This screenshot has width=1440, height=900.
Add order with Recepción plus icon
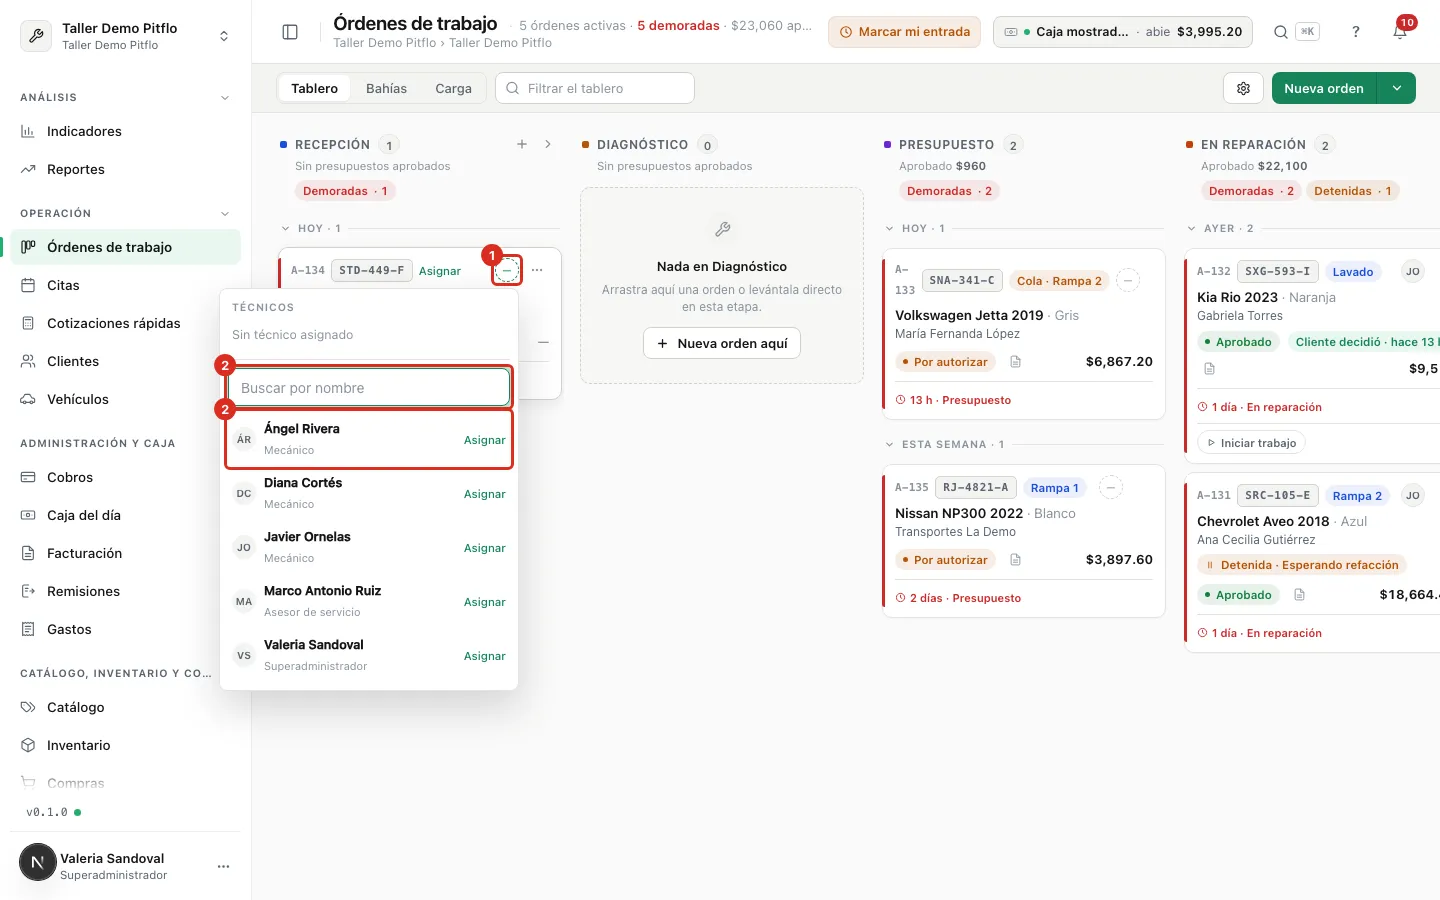[x=522, y=144]
